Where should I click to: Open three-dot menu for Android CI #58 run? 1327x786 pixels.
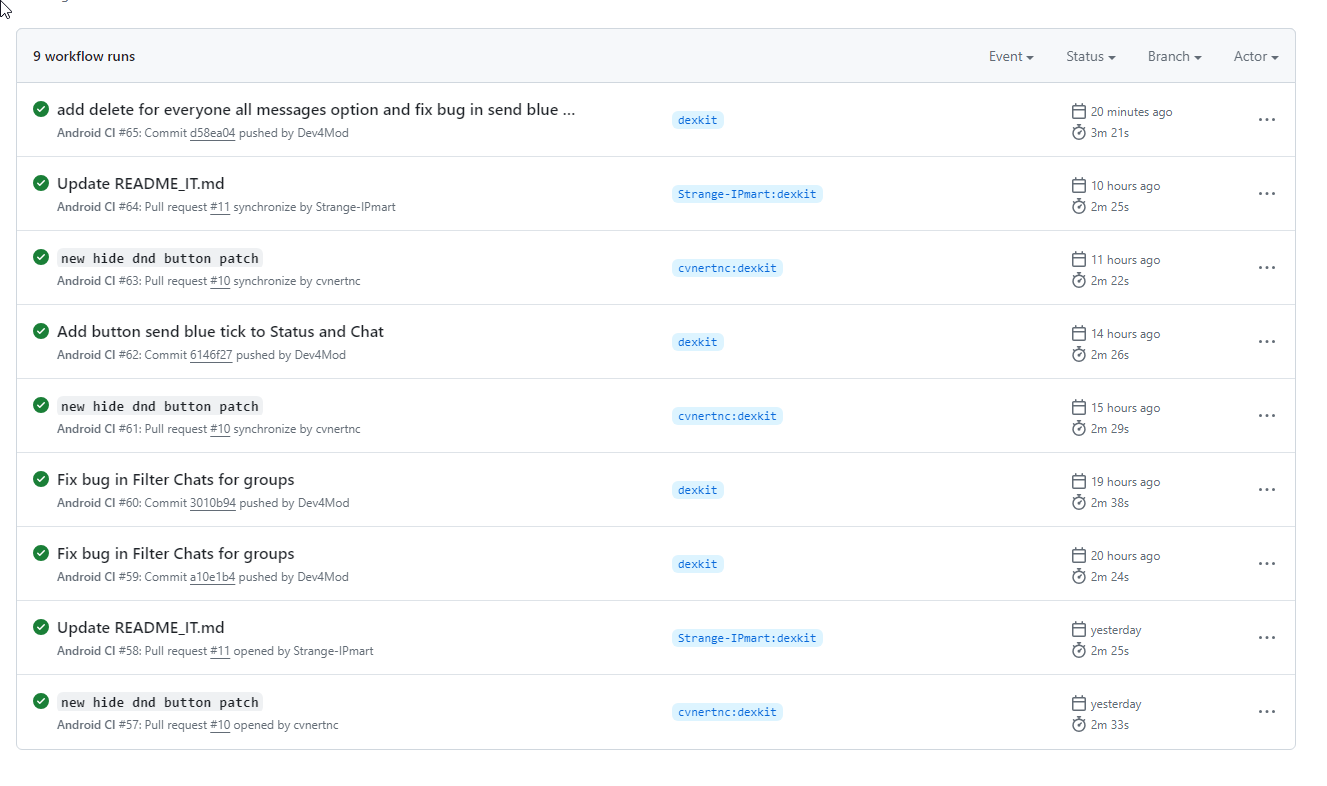(1266, 638)
